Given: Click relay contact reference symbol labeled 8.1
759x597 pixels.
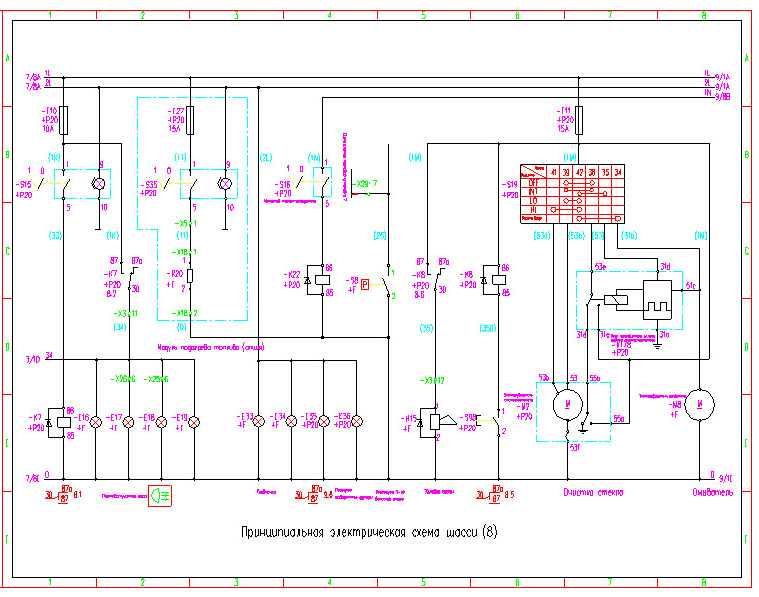Looking at the screenshot, I should coord(64,495).
